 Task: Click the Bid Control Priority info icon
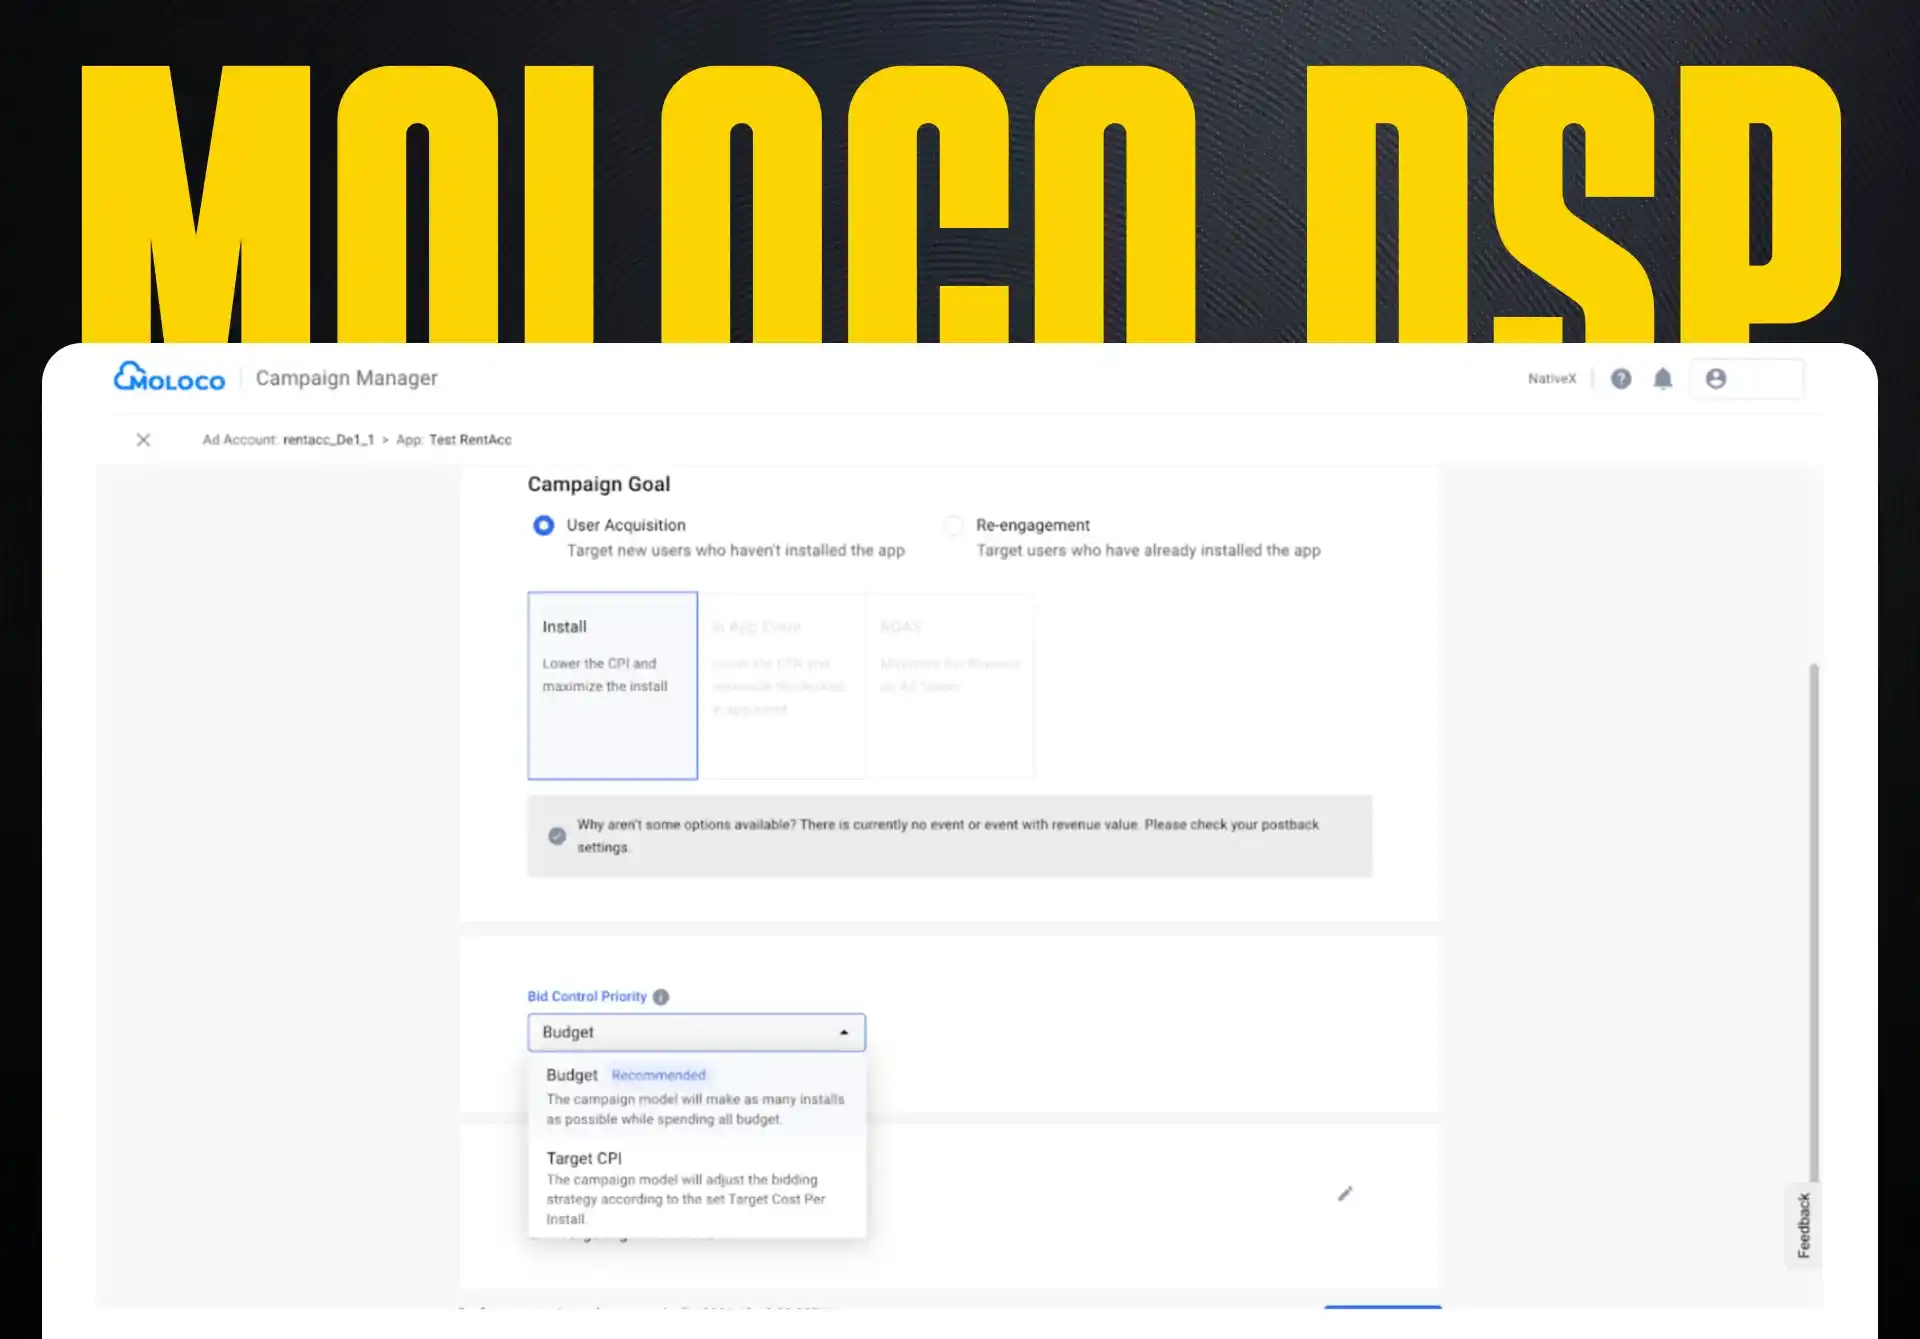point(660,996)
